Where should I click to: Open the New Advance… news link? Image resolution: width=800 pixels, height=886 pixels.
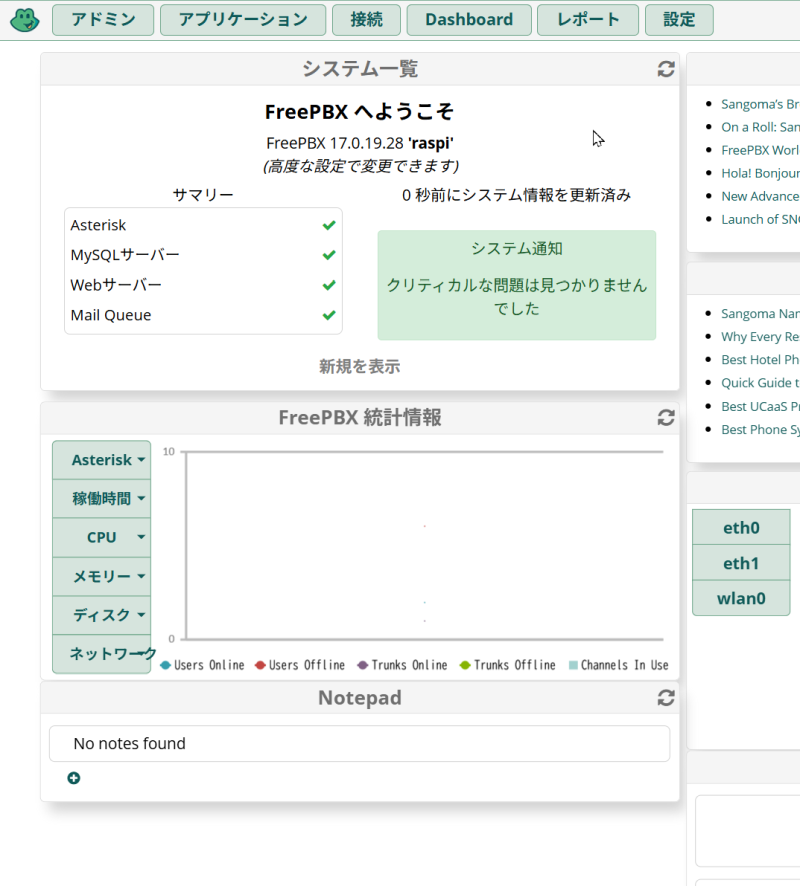(760, 196)
